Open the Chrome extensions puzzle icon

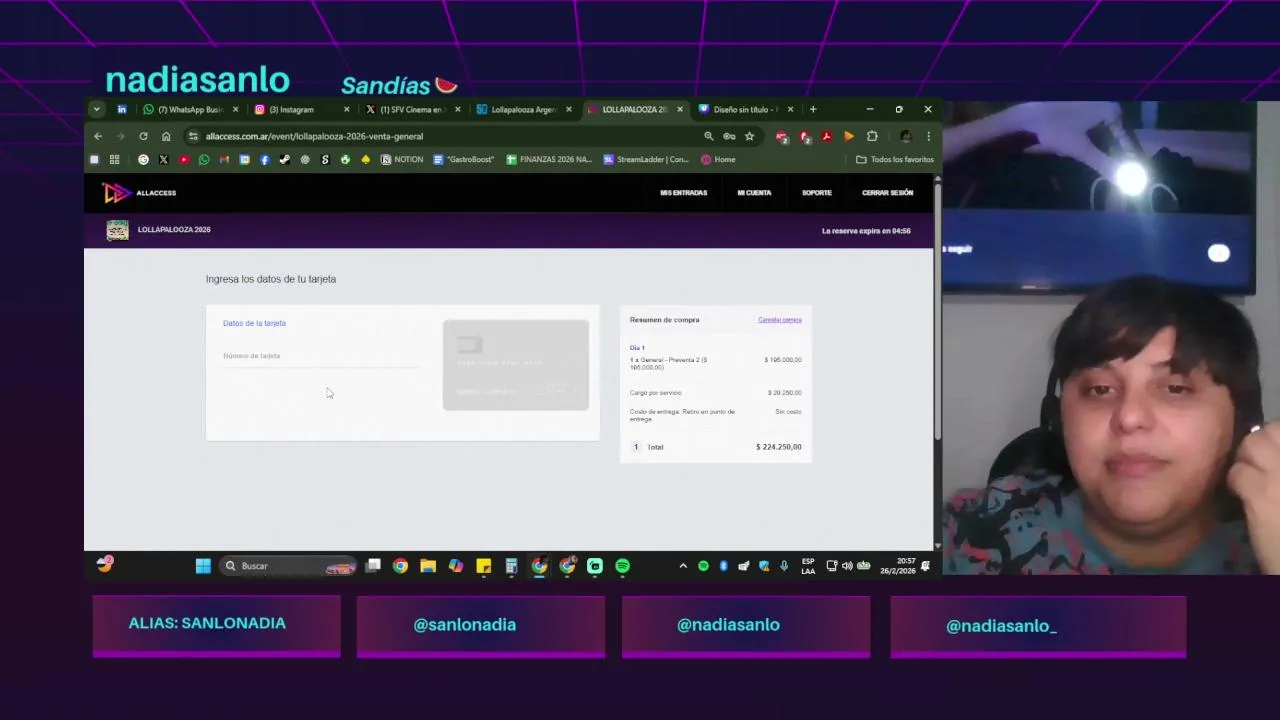point(872,136)
